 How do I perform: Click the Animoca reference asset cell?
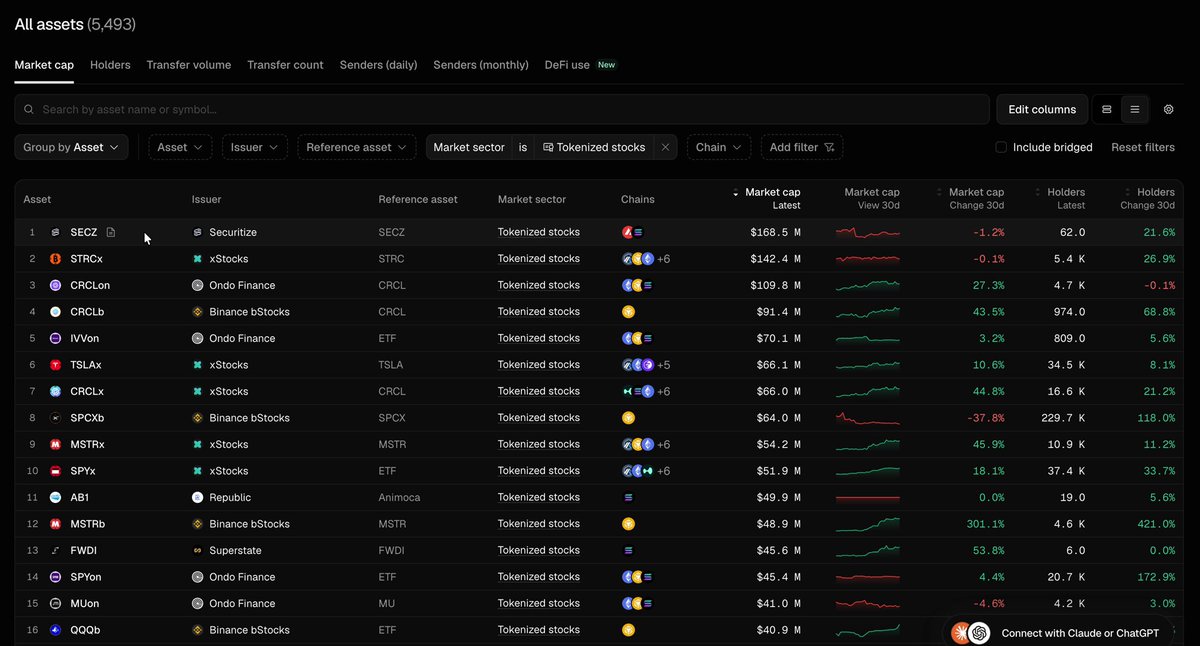click(400, 497)
